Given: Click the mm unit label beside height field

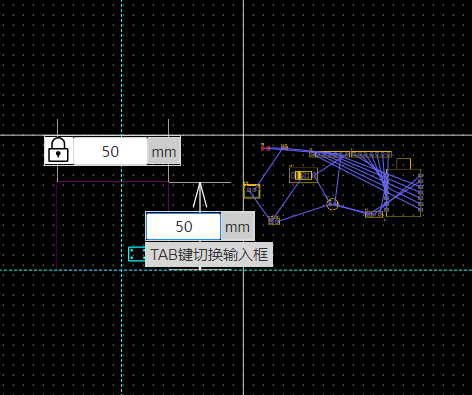Looking at the screenshot, I should [x=237, y=226].
